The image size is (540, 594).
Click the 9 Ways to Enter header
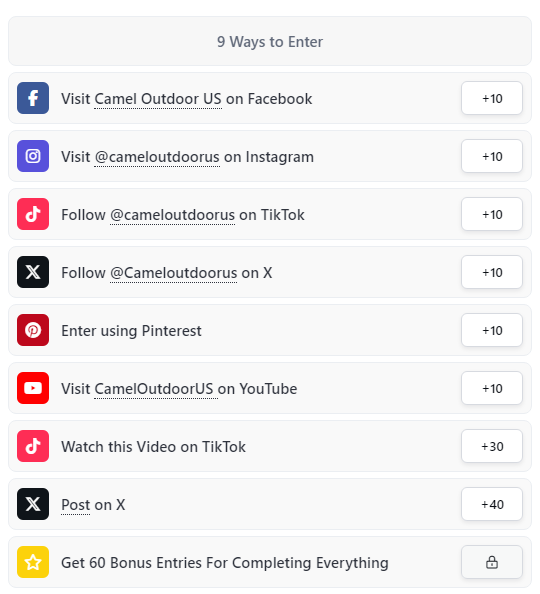coord(270,41)
